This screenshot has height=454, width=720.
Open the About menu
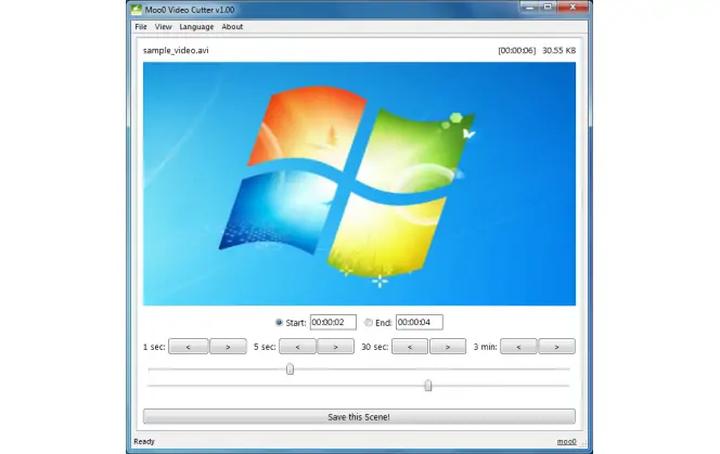(x=232, y=27)
